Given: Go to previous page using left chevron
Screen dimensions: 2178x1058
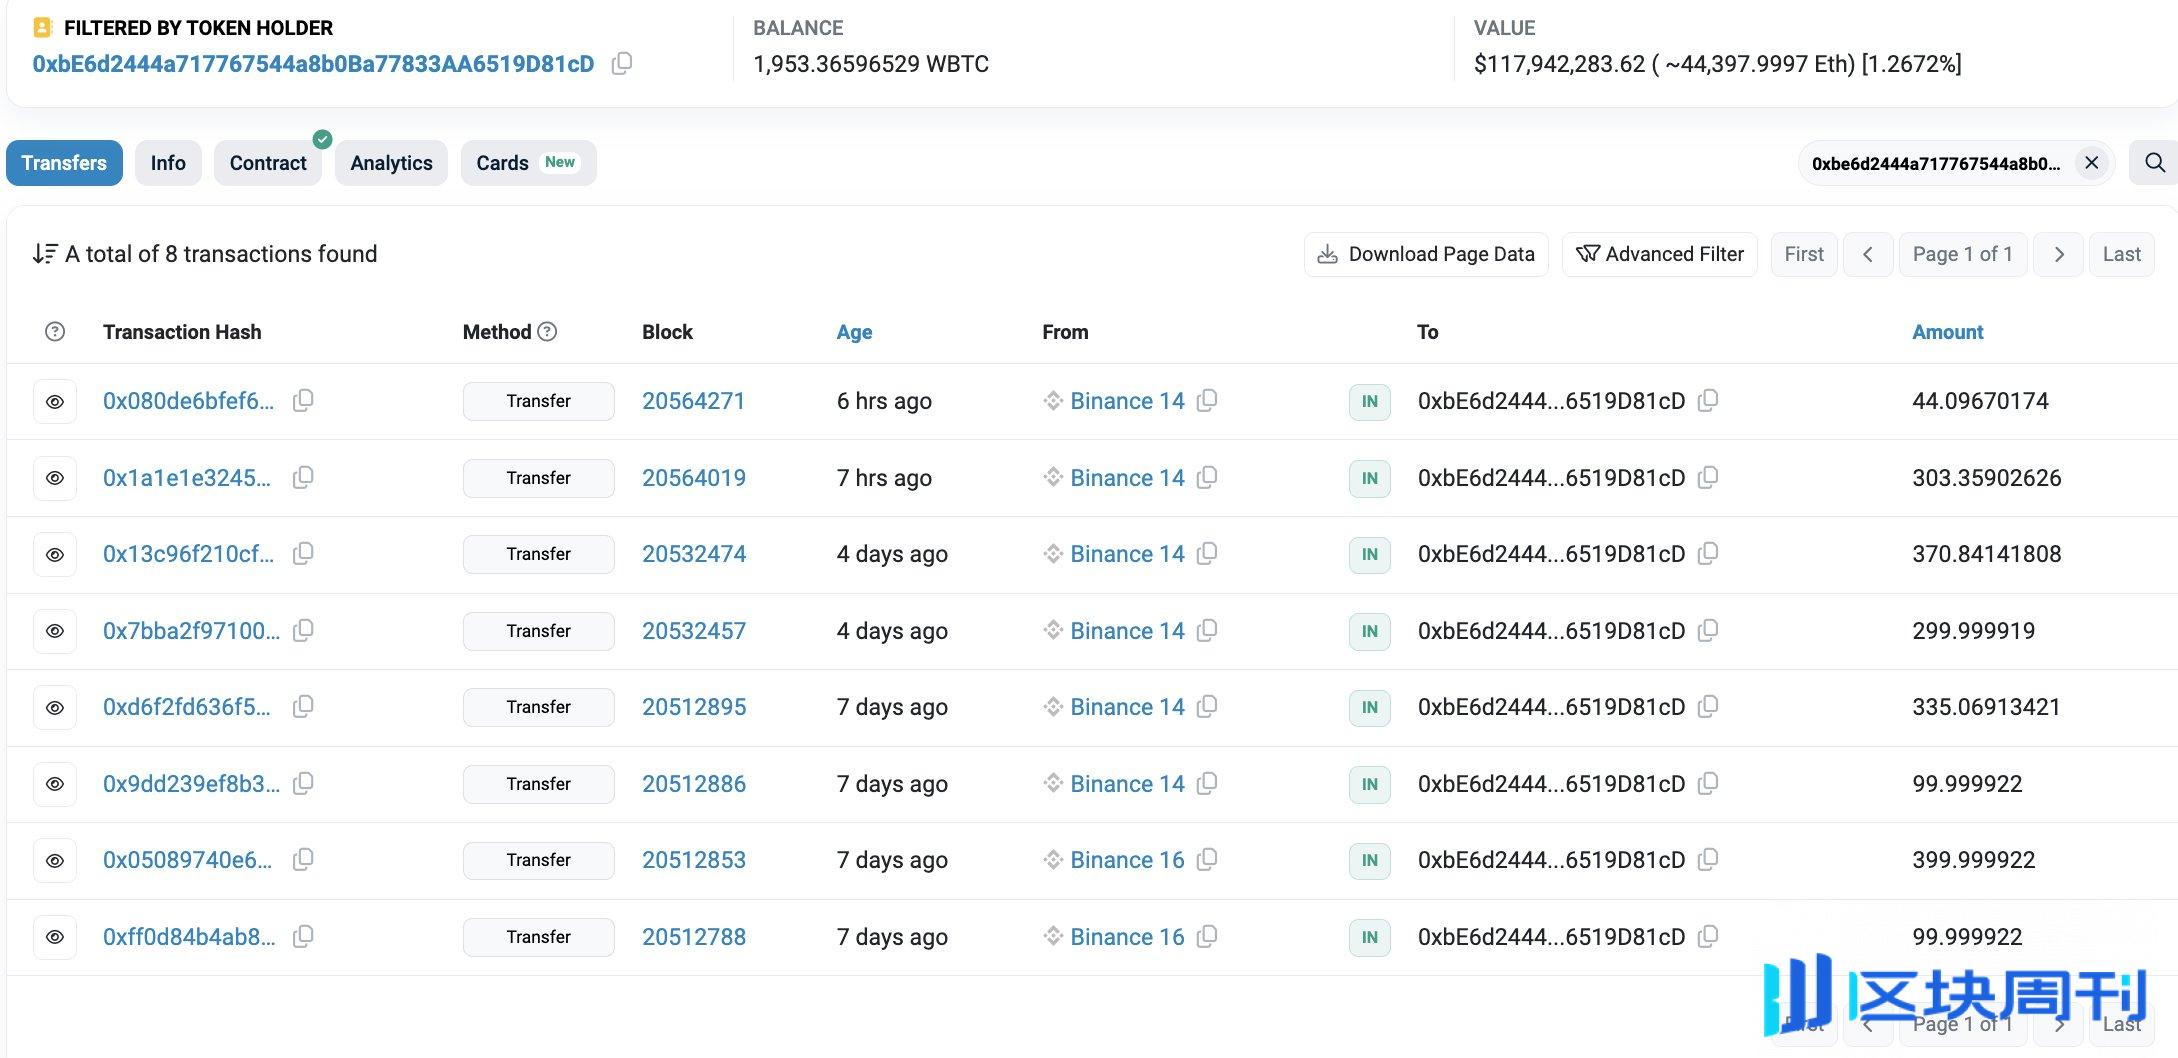Looking at the screenshot, I should tap(1867, 254).
